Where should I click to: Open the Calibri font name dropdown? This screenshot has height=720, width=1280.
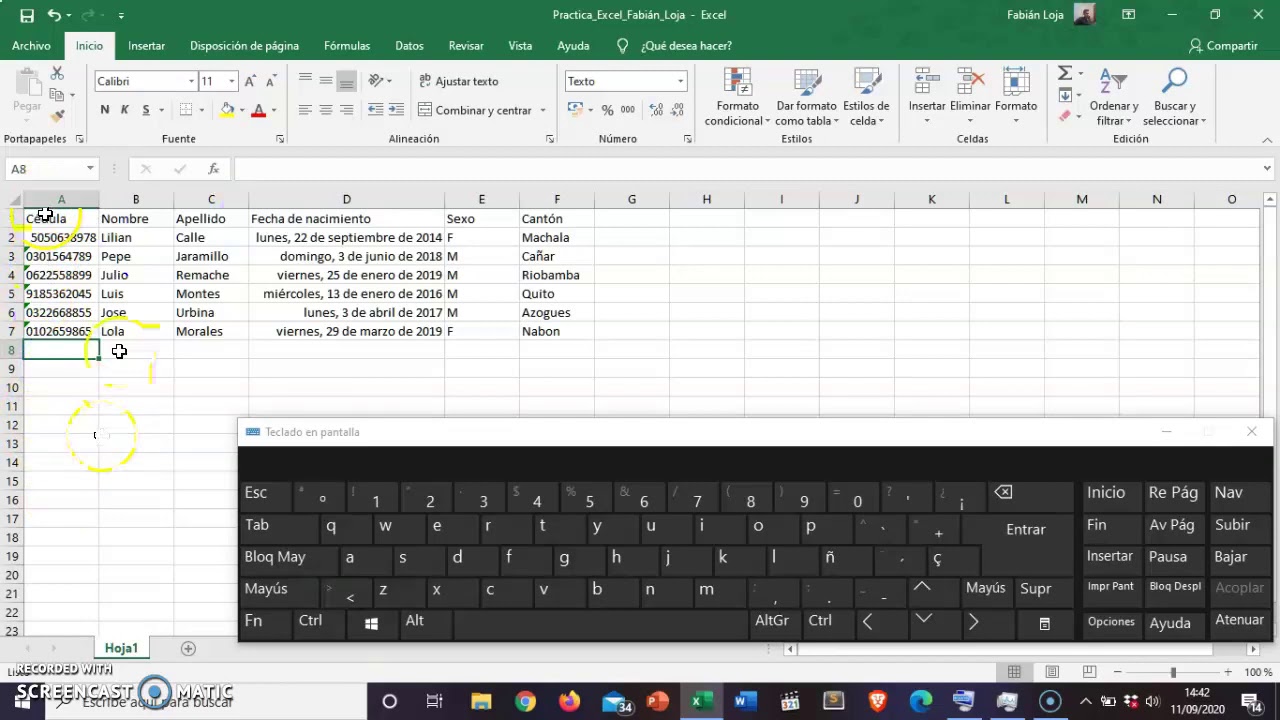click(x=191, y=81)
